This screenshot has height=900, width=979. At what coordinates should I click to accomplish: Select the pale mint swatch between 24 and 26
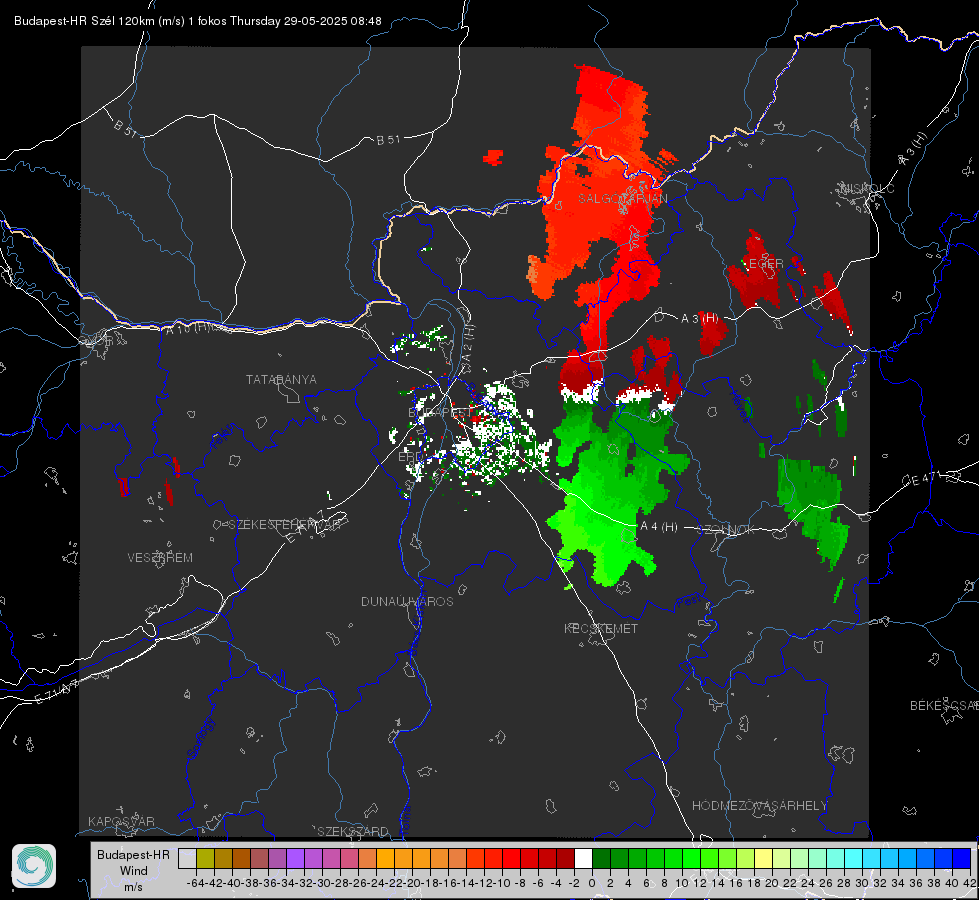pyautogui.click(x=817, y=858)
